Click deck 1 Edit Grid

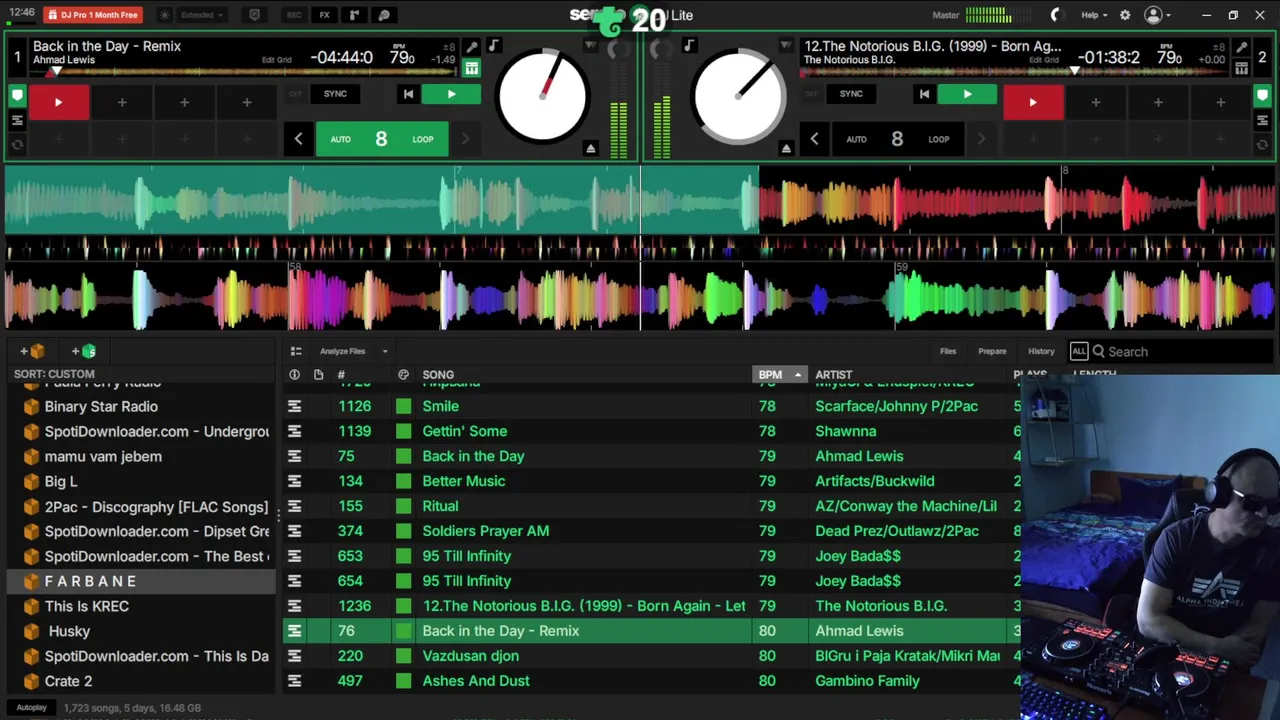(x=277, y=60)
